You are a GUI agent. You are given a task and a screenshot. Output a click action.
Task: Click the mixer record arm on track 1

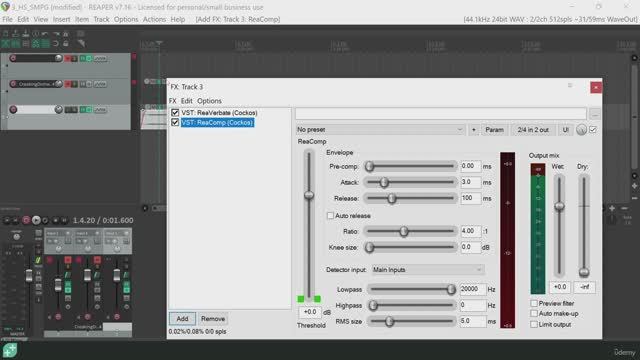58,316
